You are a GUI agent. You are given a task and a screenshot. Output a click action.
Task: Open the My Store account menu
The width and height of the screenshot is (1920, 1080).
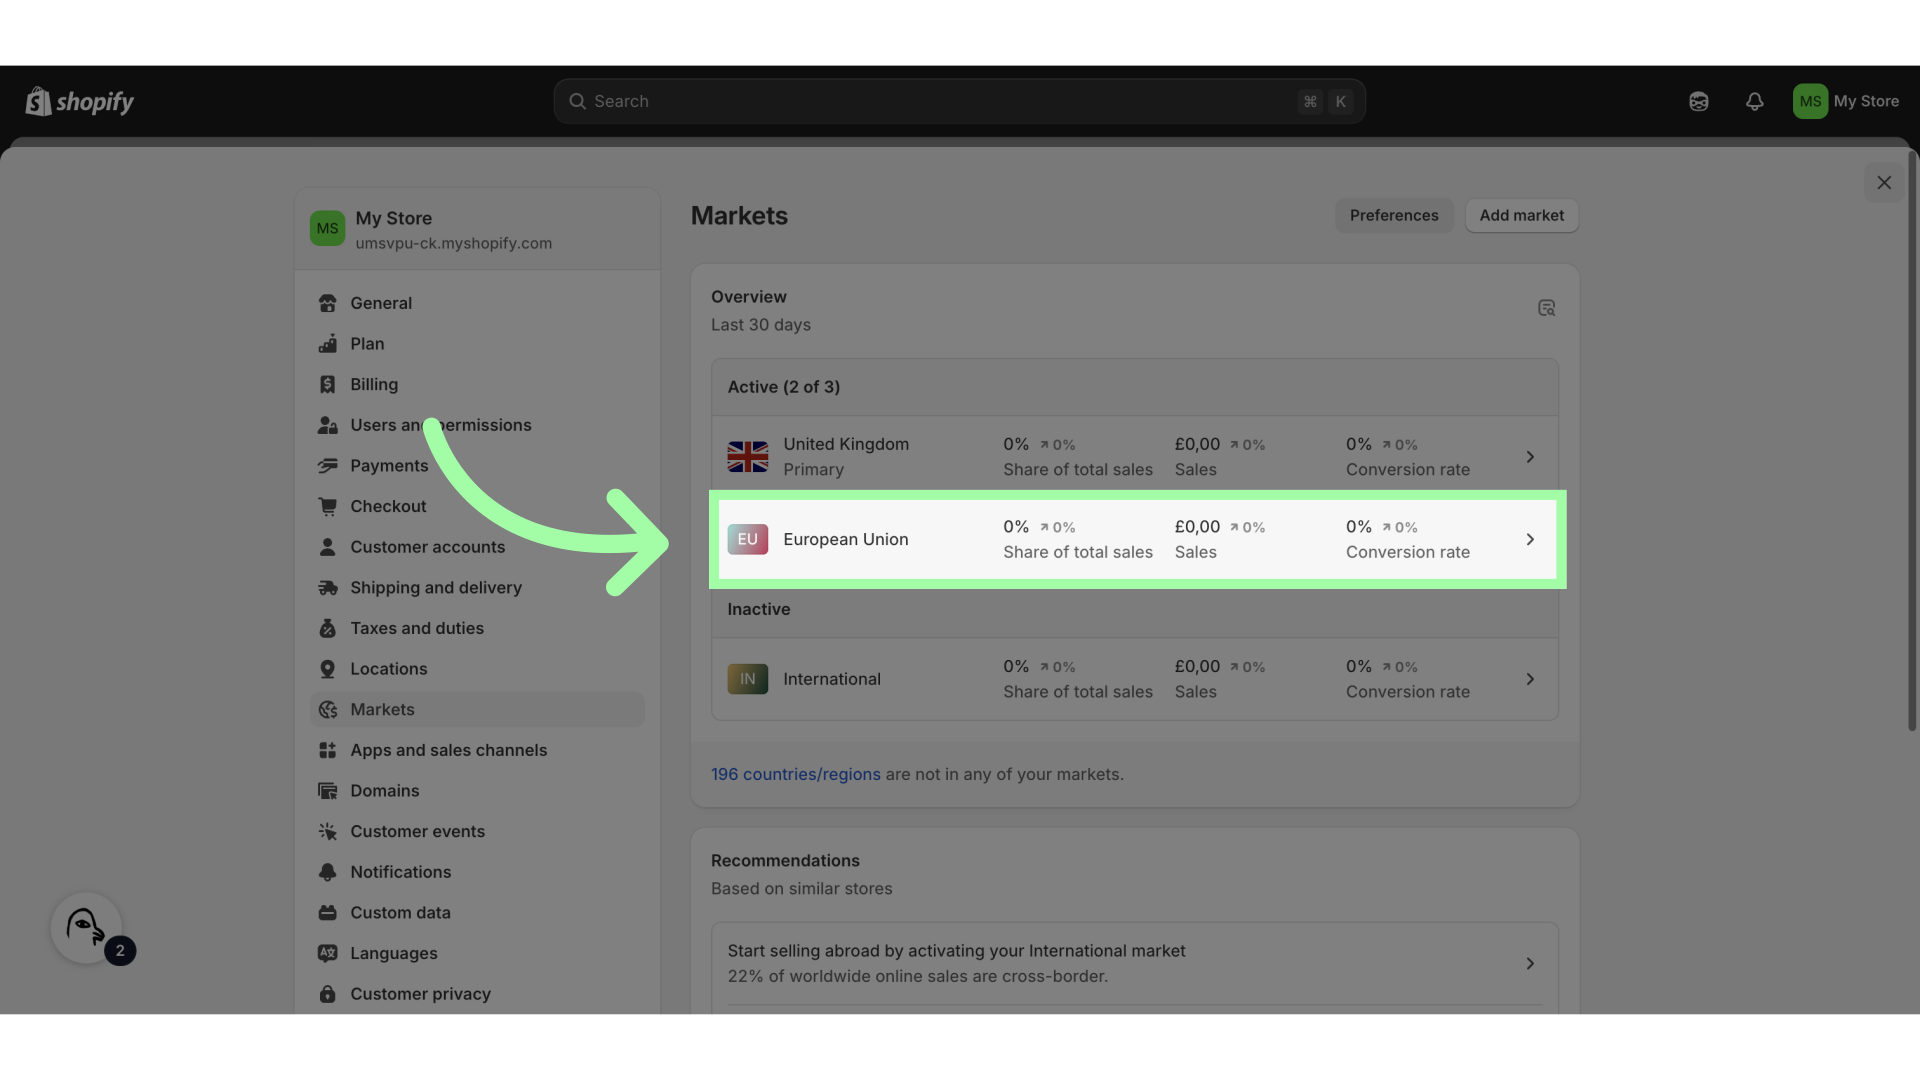tap(1846, 101)
